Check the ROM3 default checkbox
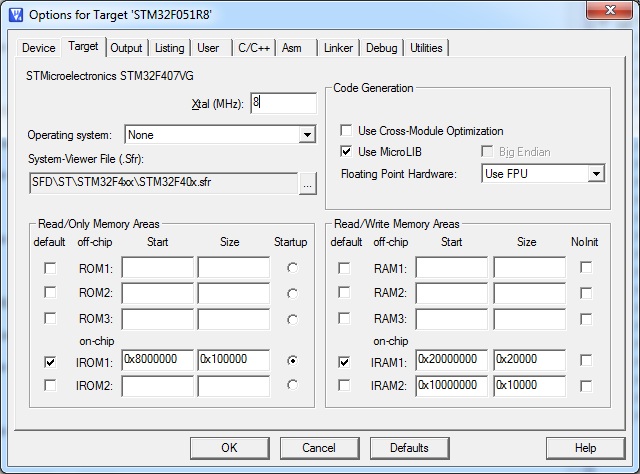The image size is (640, 474). pos(50,318)
